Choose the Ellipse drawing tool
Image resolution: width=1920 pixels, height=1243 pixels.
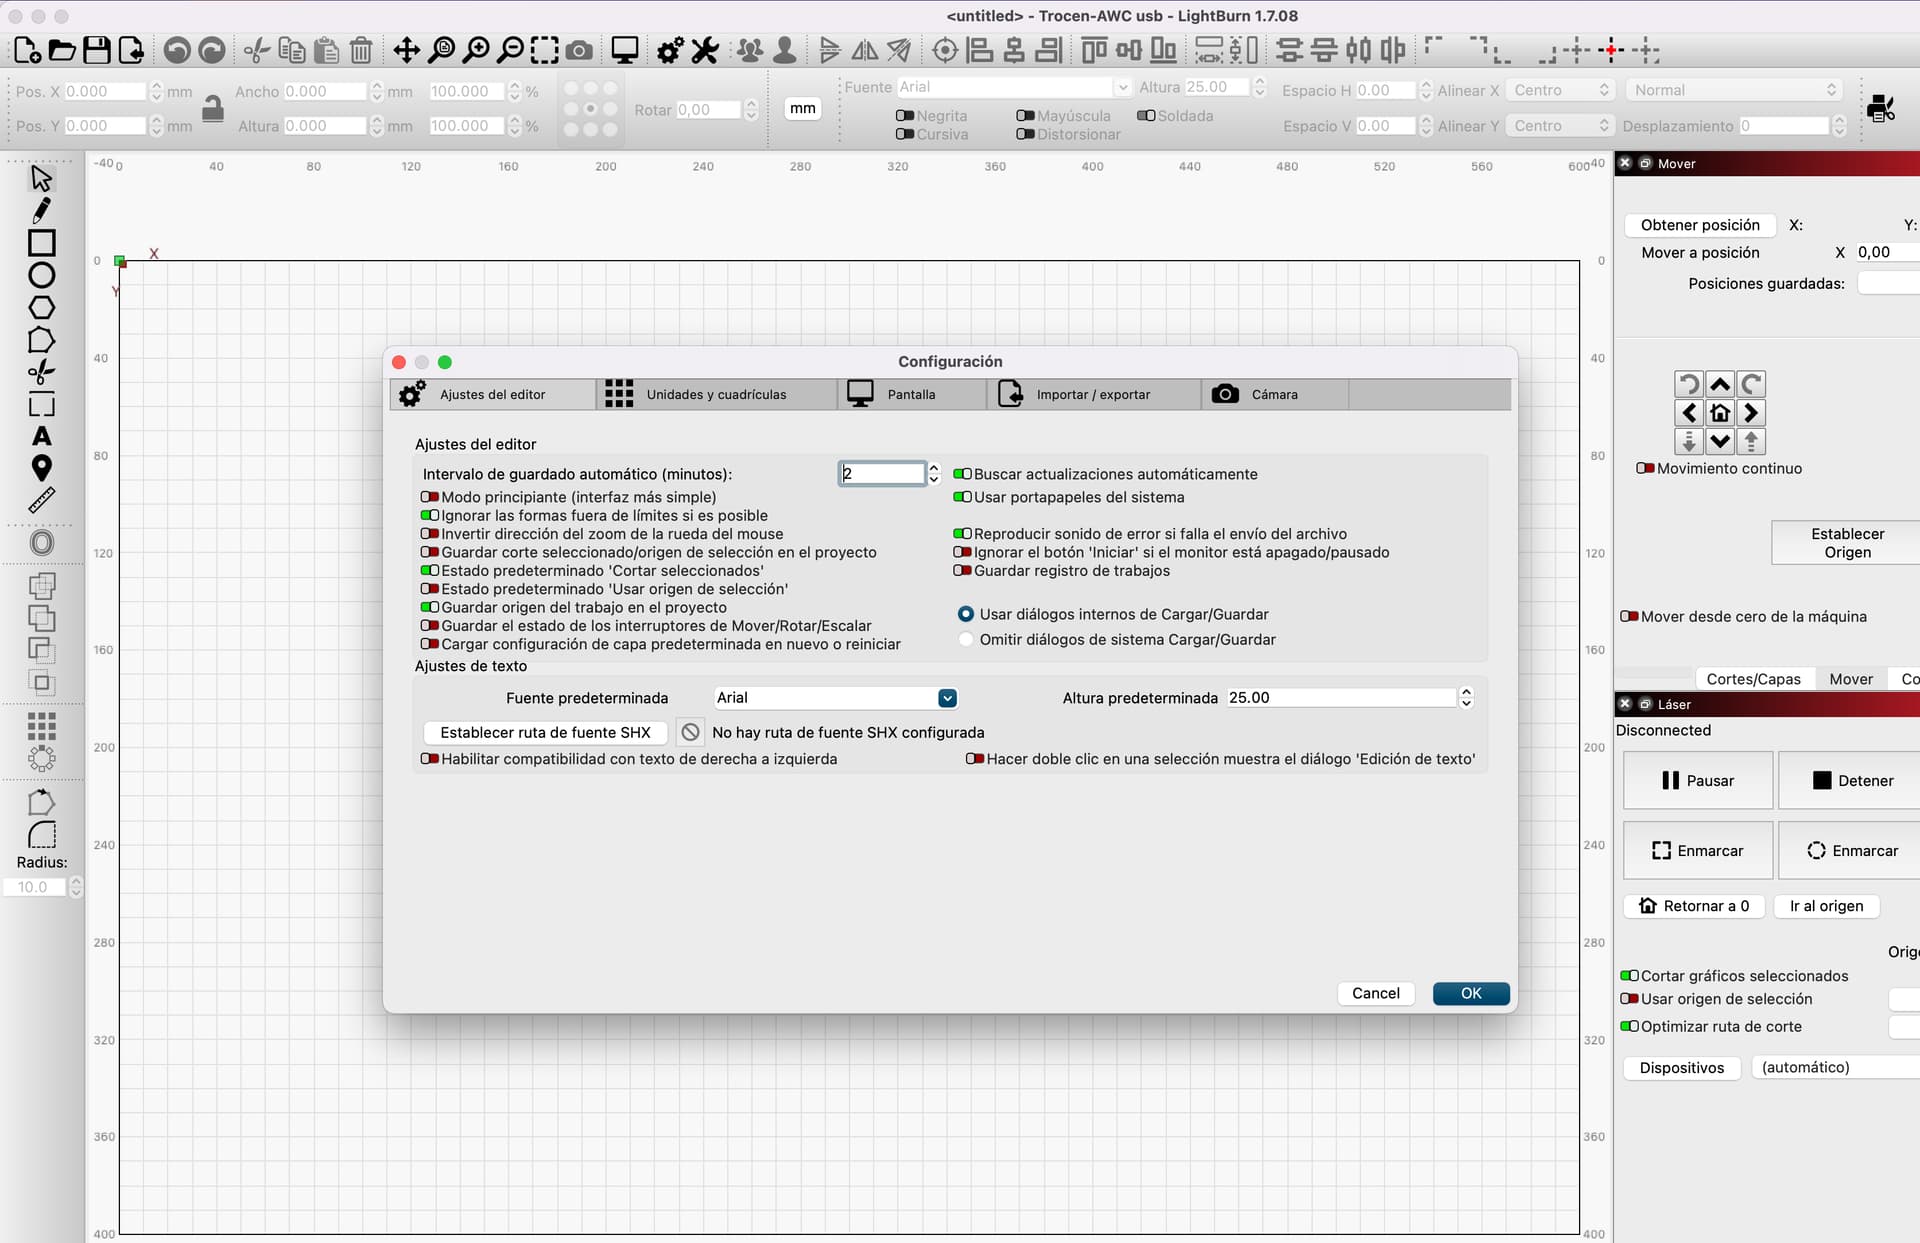pyautogui.click(x=41, y=275)
